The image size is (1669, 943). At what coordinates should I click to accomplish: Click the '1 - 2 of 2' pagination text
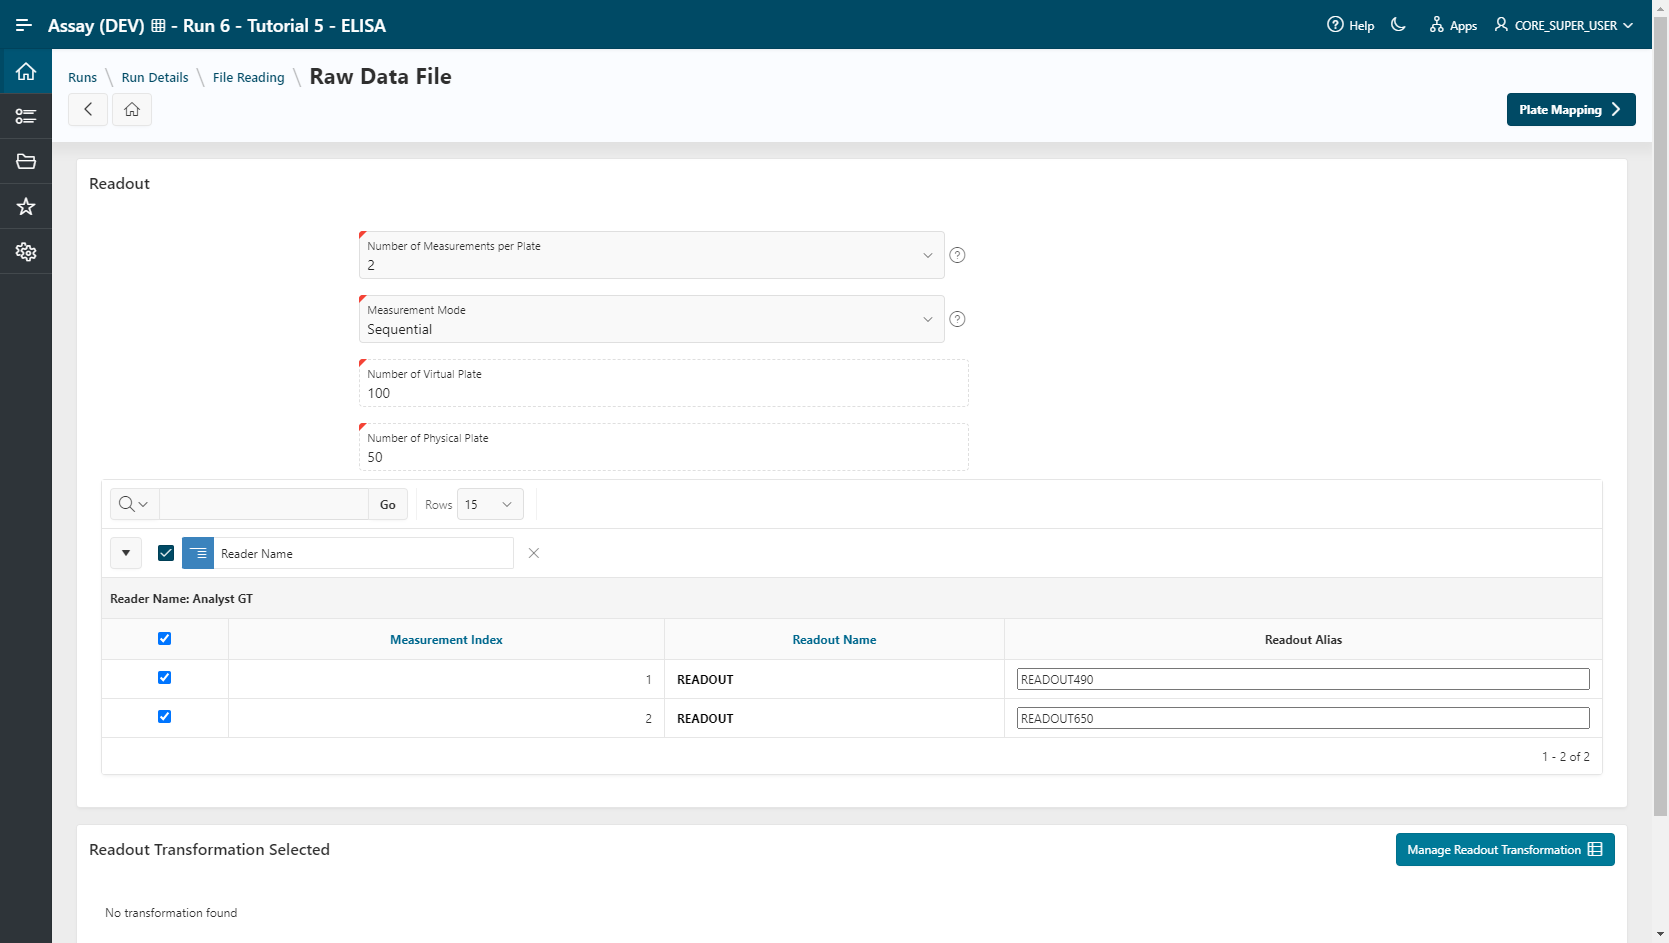tap(1565, 756)
